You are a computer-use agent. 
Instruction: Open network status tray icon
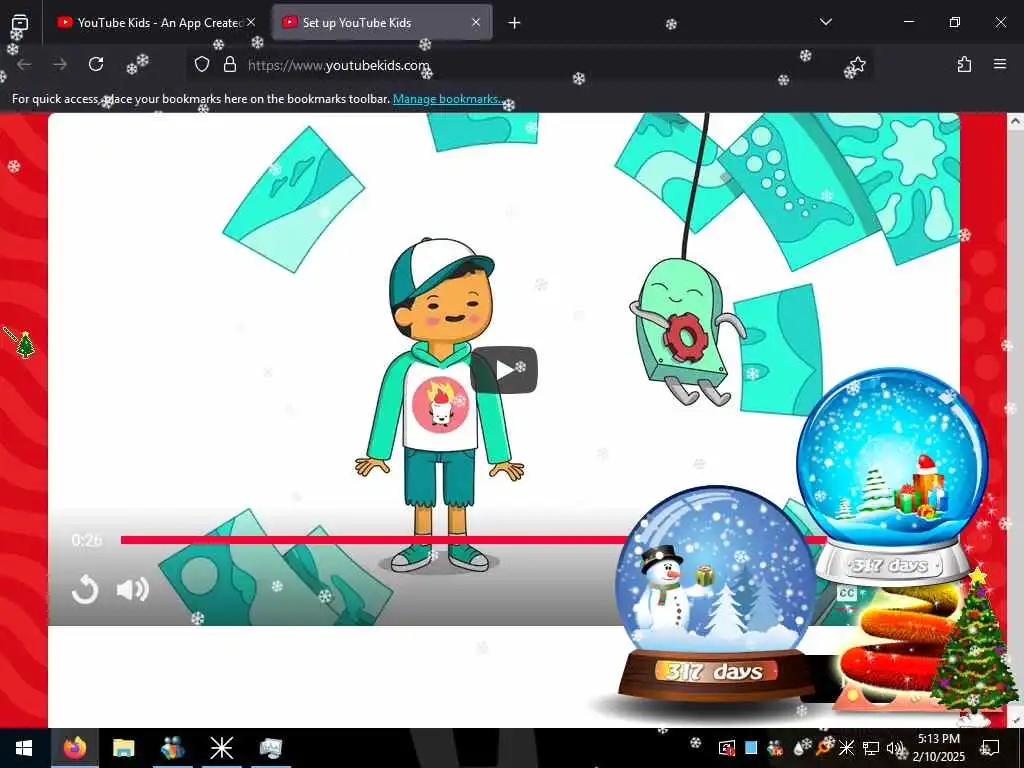[x=871, y=748]
